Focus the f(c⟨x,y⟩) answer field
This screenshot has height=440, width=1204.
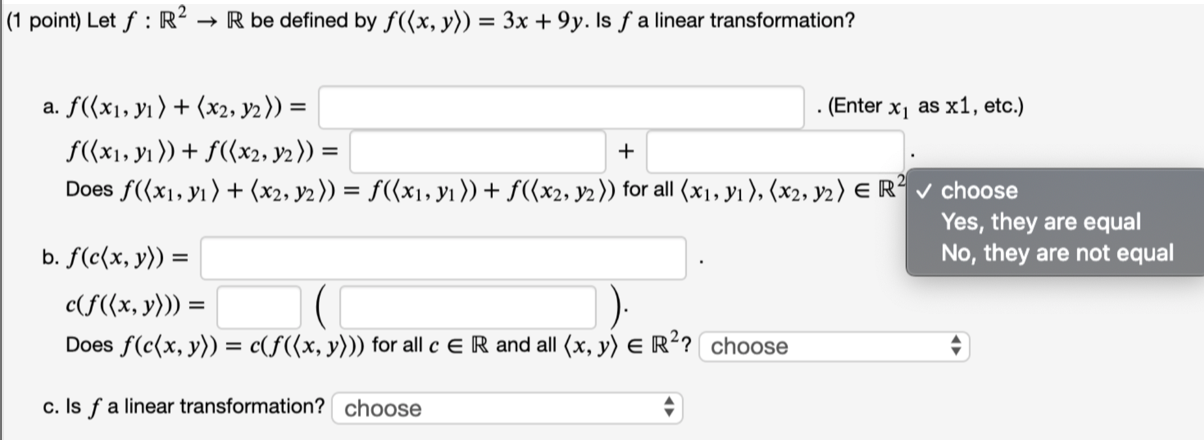pos(444,259)
